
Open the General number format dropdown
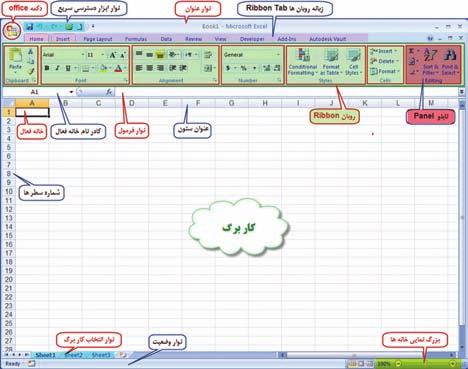tap(278, 54)
